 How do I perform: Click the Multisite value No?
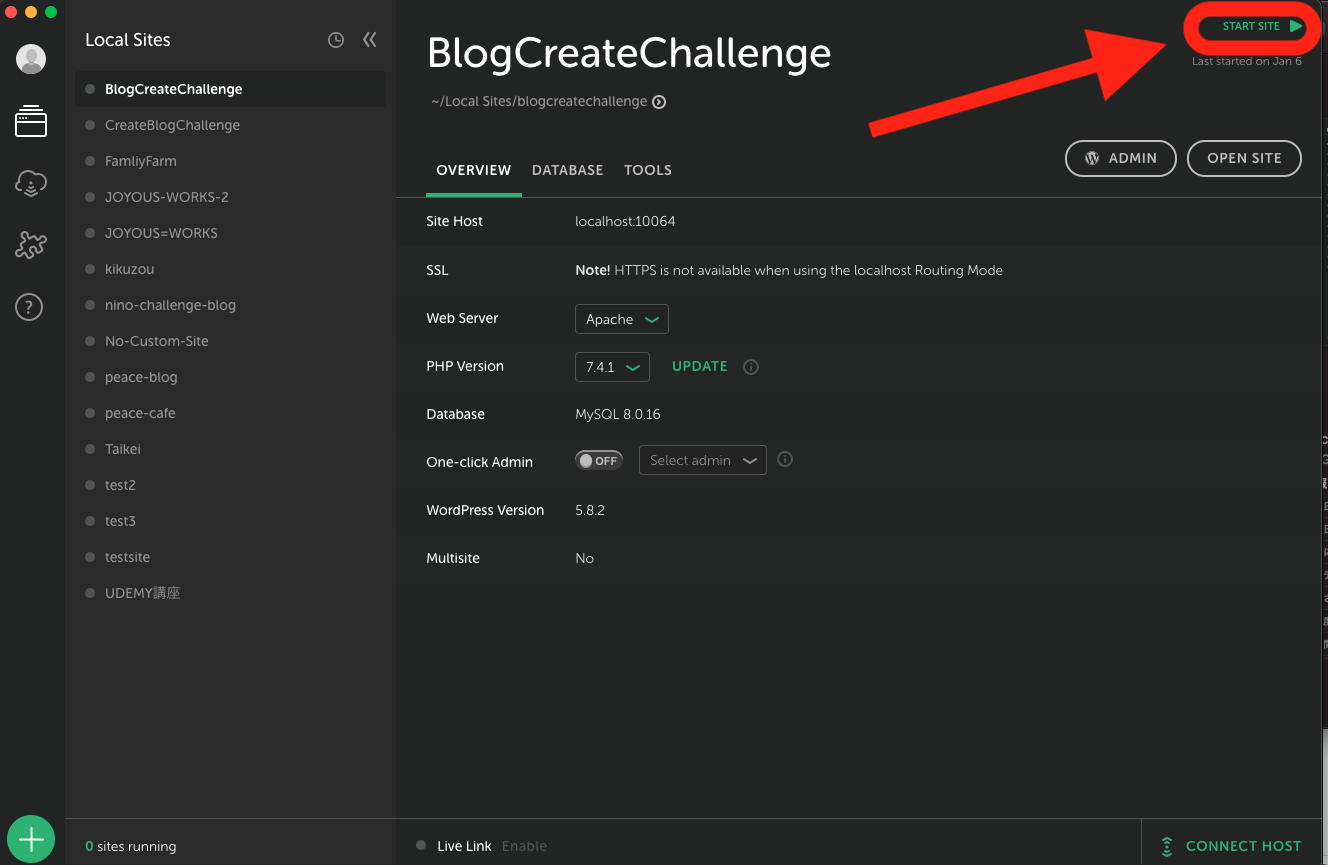(x=585, y=558)
